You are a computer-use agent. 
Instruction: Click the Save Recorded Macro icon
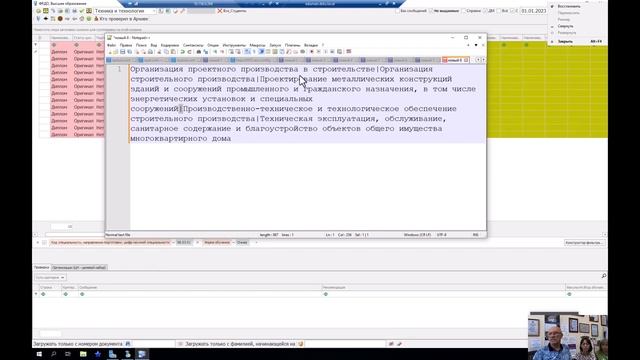(339, 52)
